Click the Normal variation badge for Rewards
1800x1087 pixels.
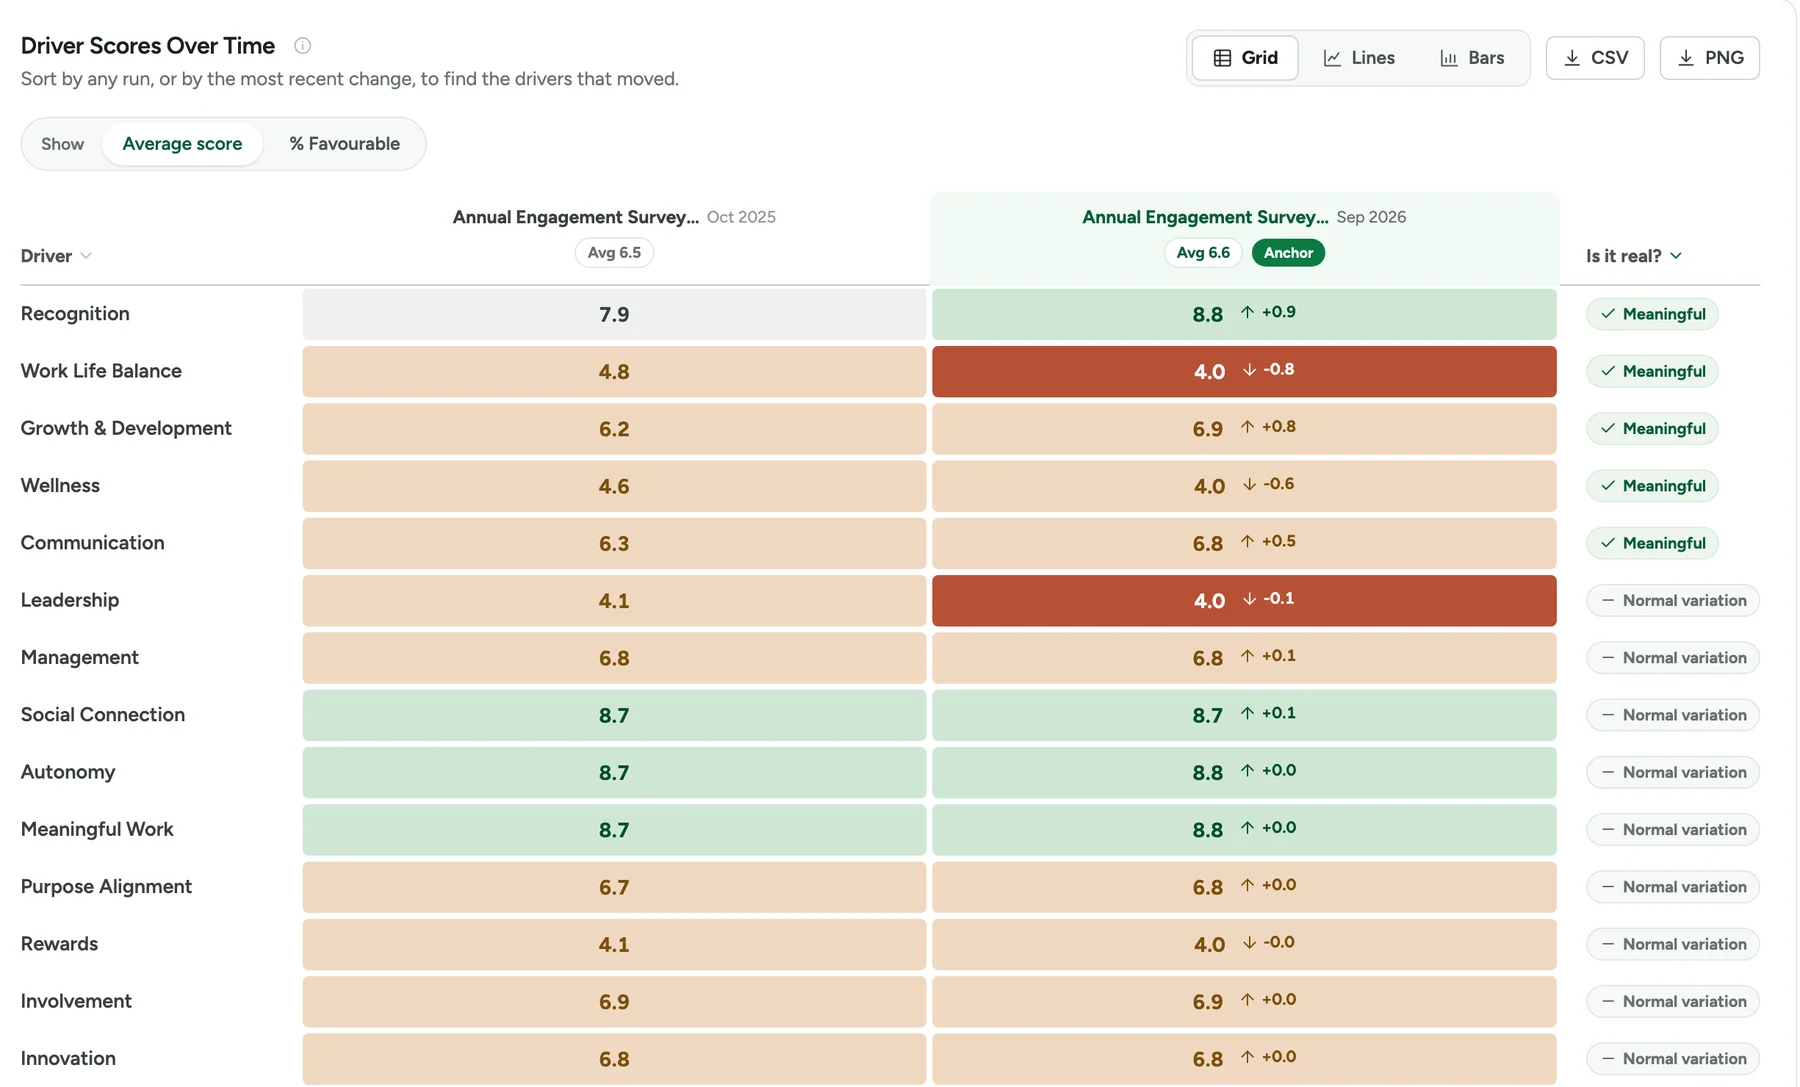click(x=1673, y=944)
